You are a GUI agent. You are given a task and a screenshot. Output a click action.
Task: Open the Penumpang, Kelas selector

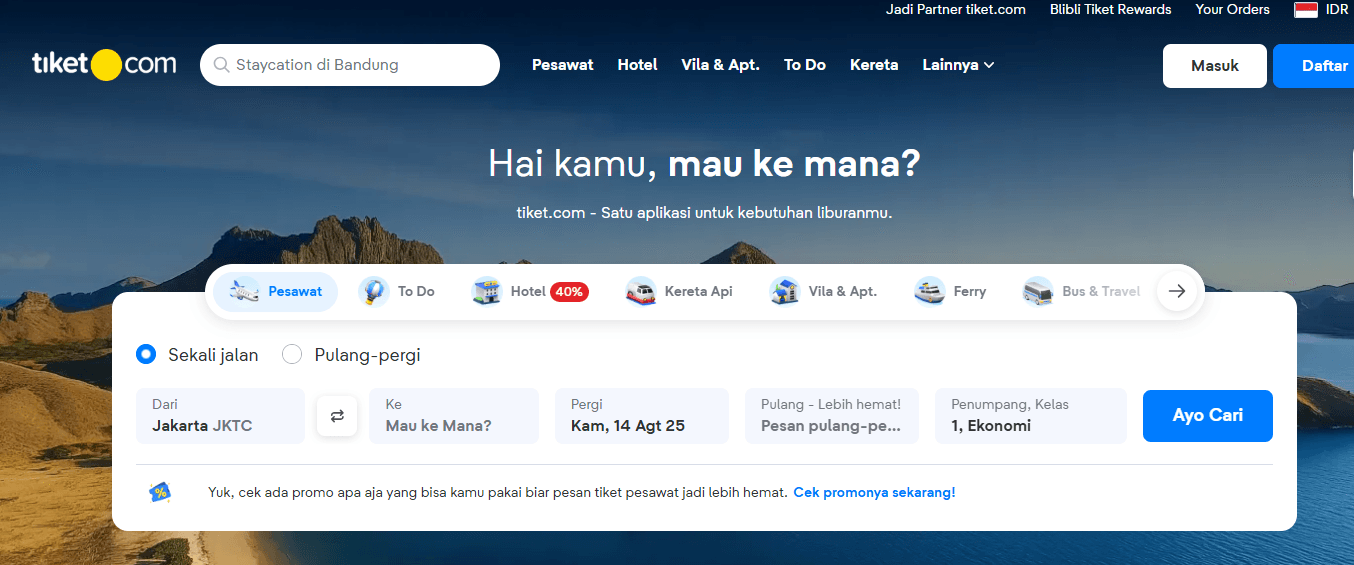click(x=1030, y=416)
